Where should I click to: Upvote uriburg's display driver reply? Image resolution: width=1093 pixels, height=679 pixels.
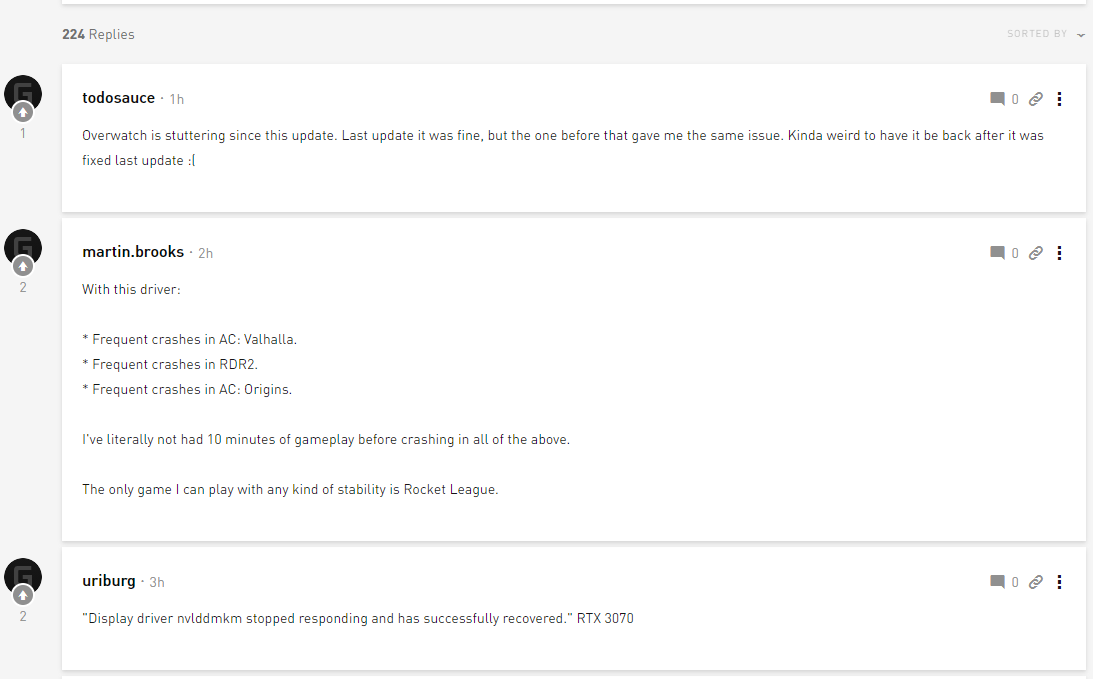[x=23, y=595]
